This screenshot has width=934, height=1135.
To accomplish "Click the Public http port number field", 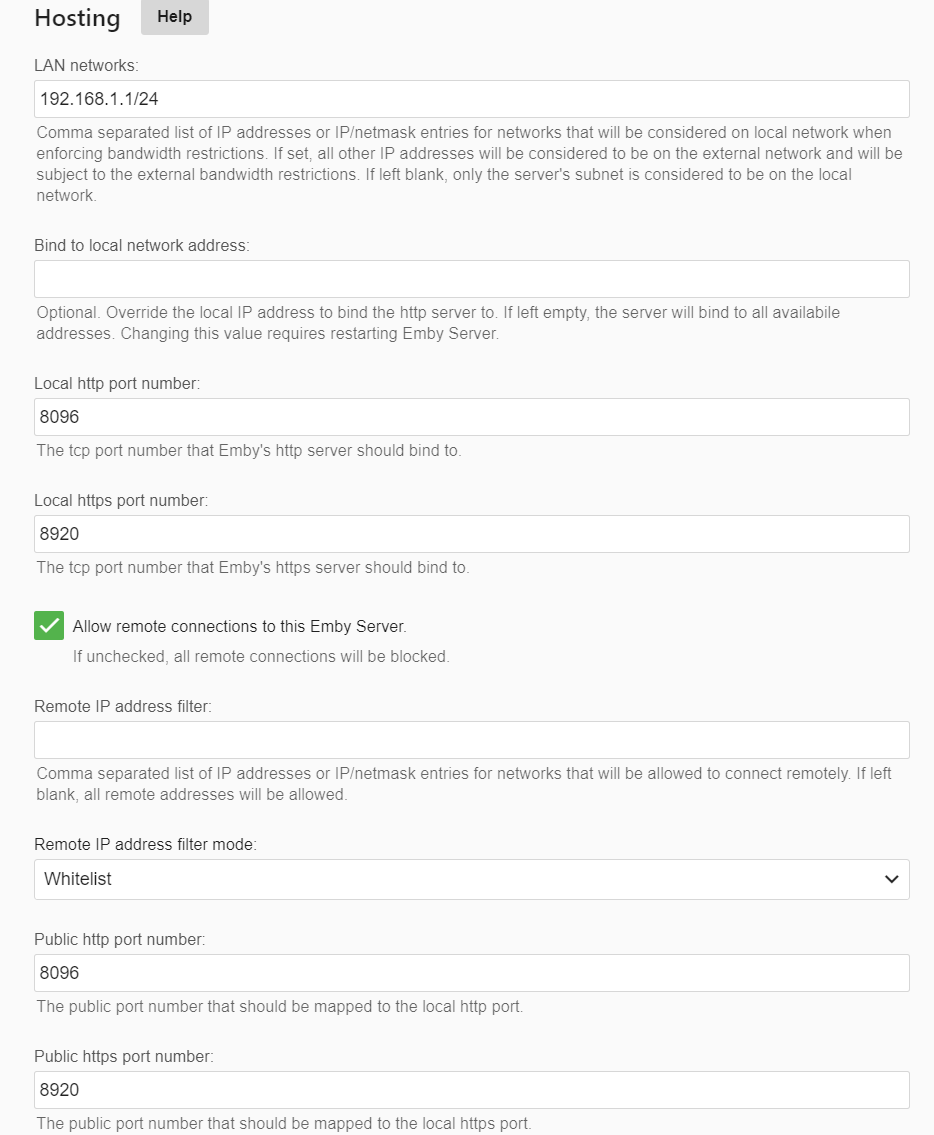I will click(471, 973).
